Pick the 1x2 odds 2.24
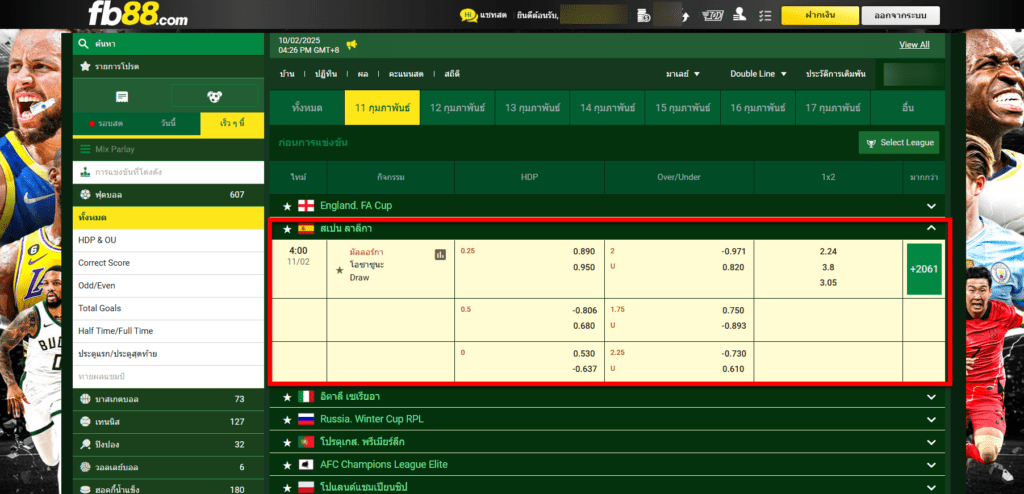This screenshot has height=494, width=1024. tap(828, 252)
